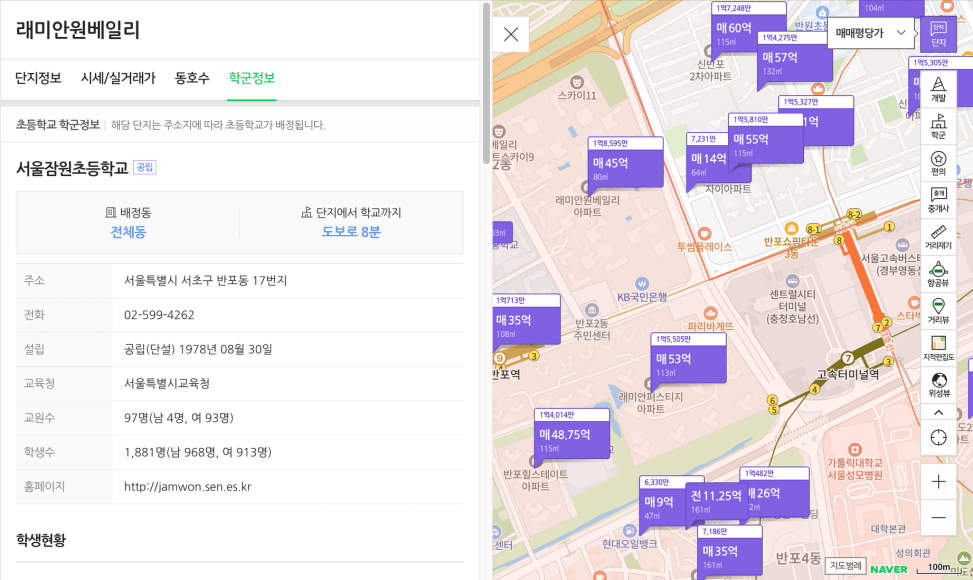Select the 전 11.25억 161㎡ marker
Viewport: 973px width, 580px height.
715,501
